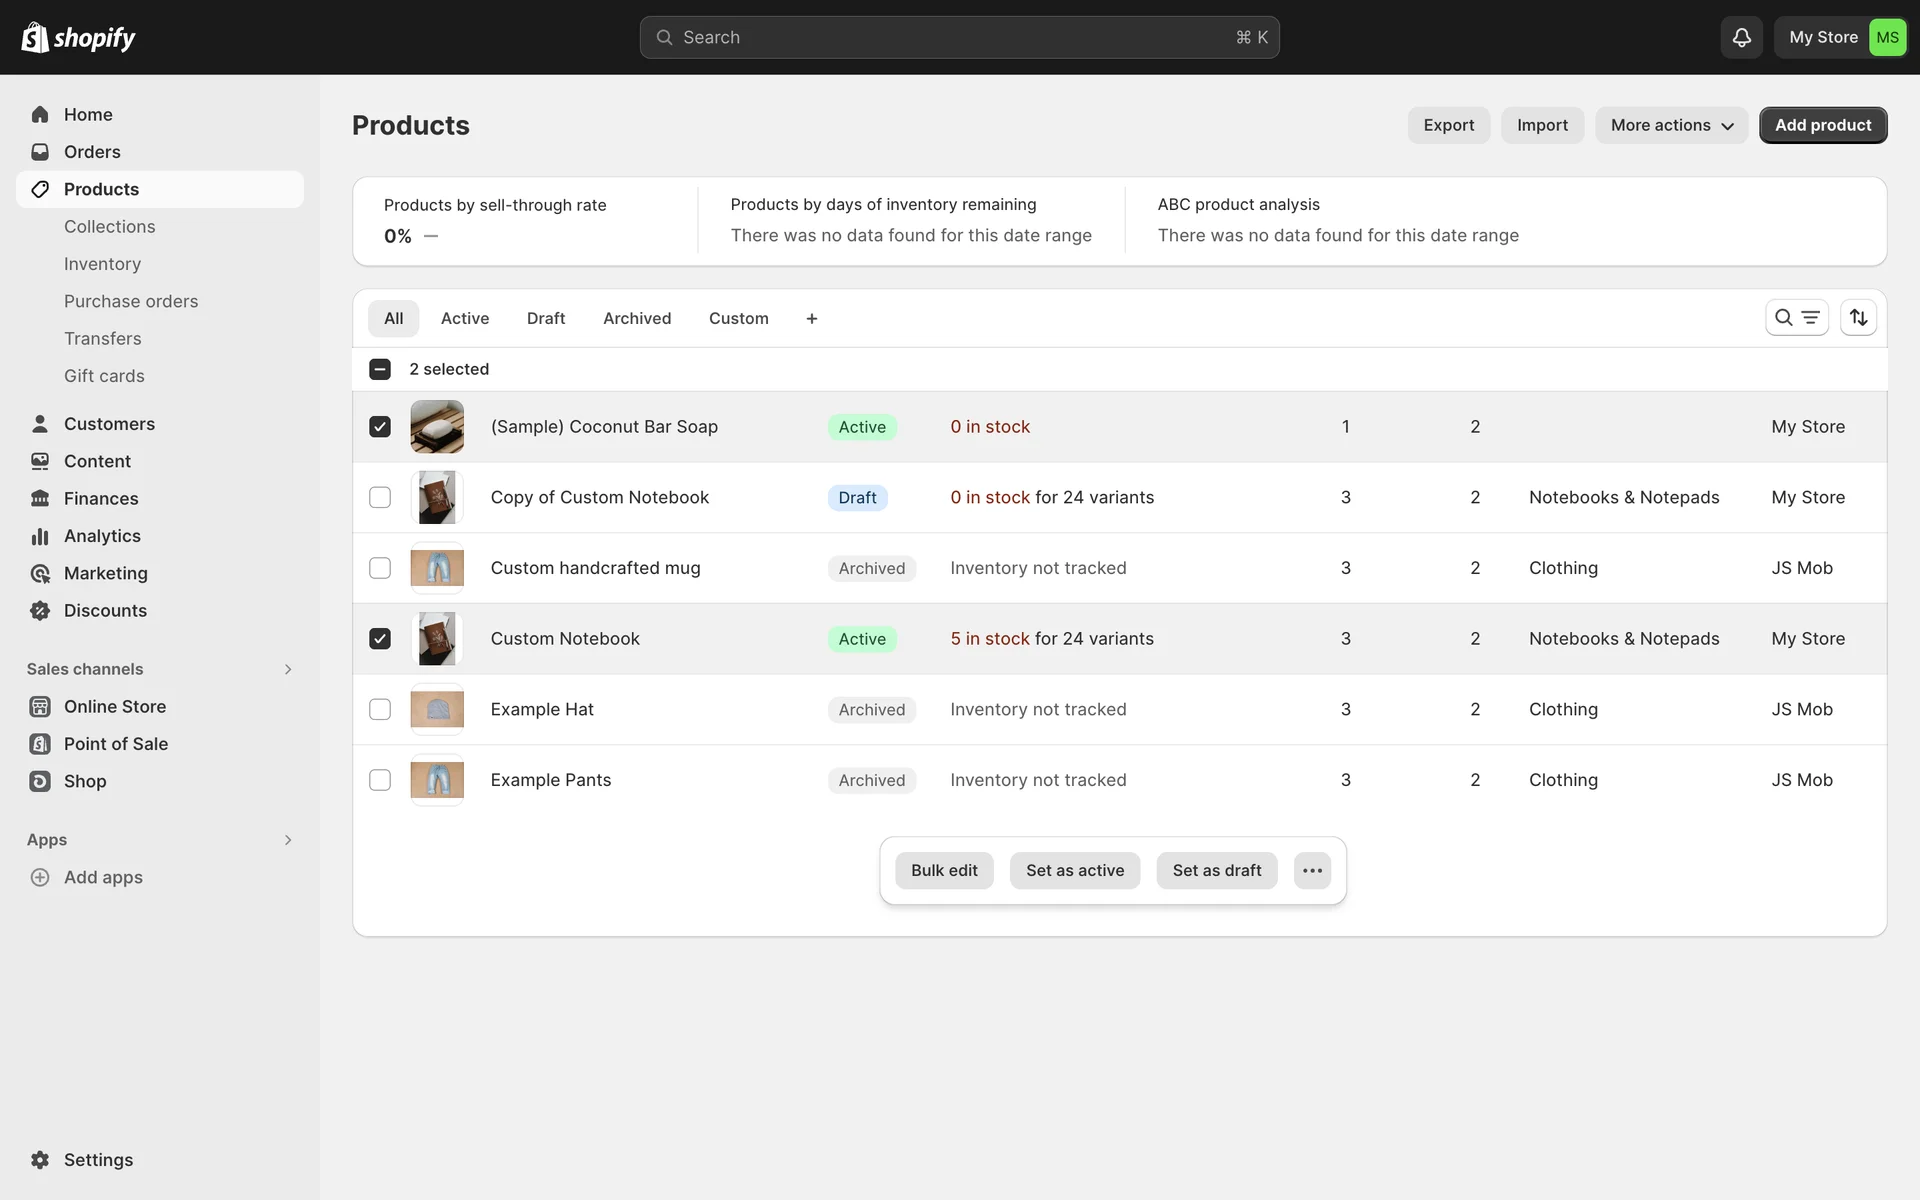
Task: Open the Analytics bar chart icon
Action: click(x=40, y=536)
